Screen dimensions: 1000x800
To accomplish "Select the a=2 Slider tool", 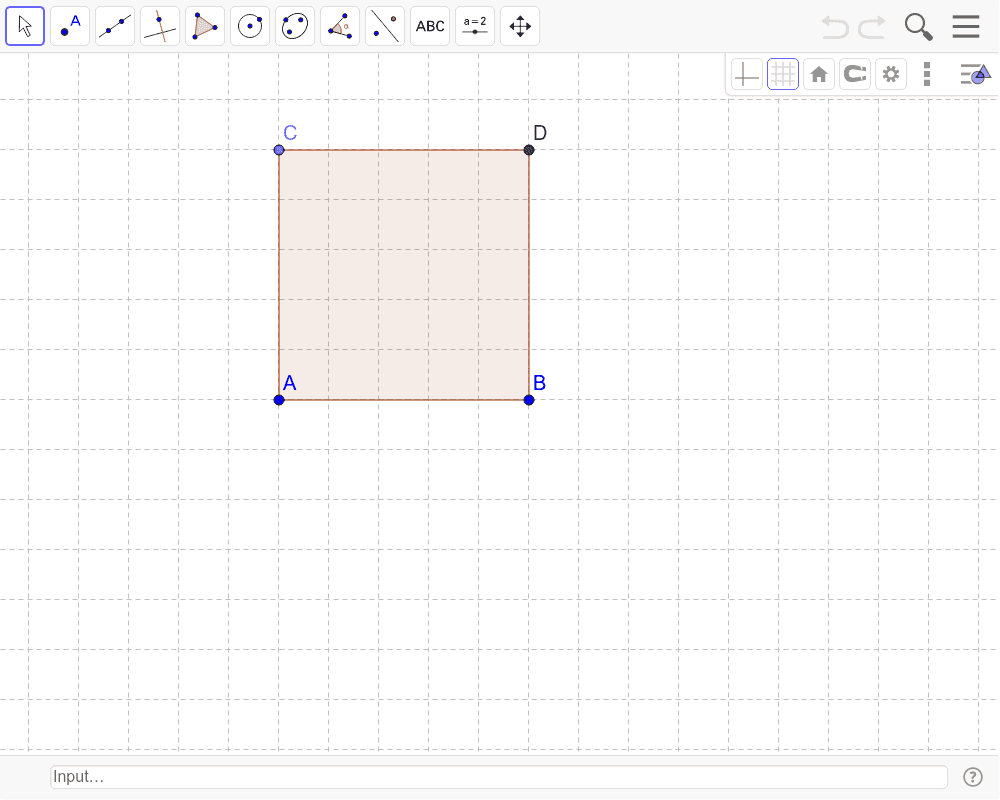I will click(x=475, y=26).
